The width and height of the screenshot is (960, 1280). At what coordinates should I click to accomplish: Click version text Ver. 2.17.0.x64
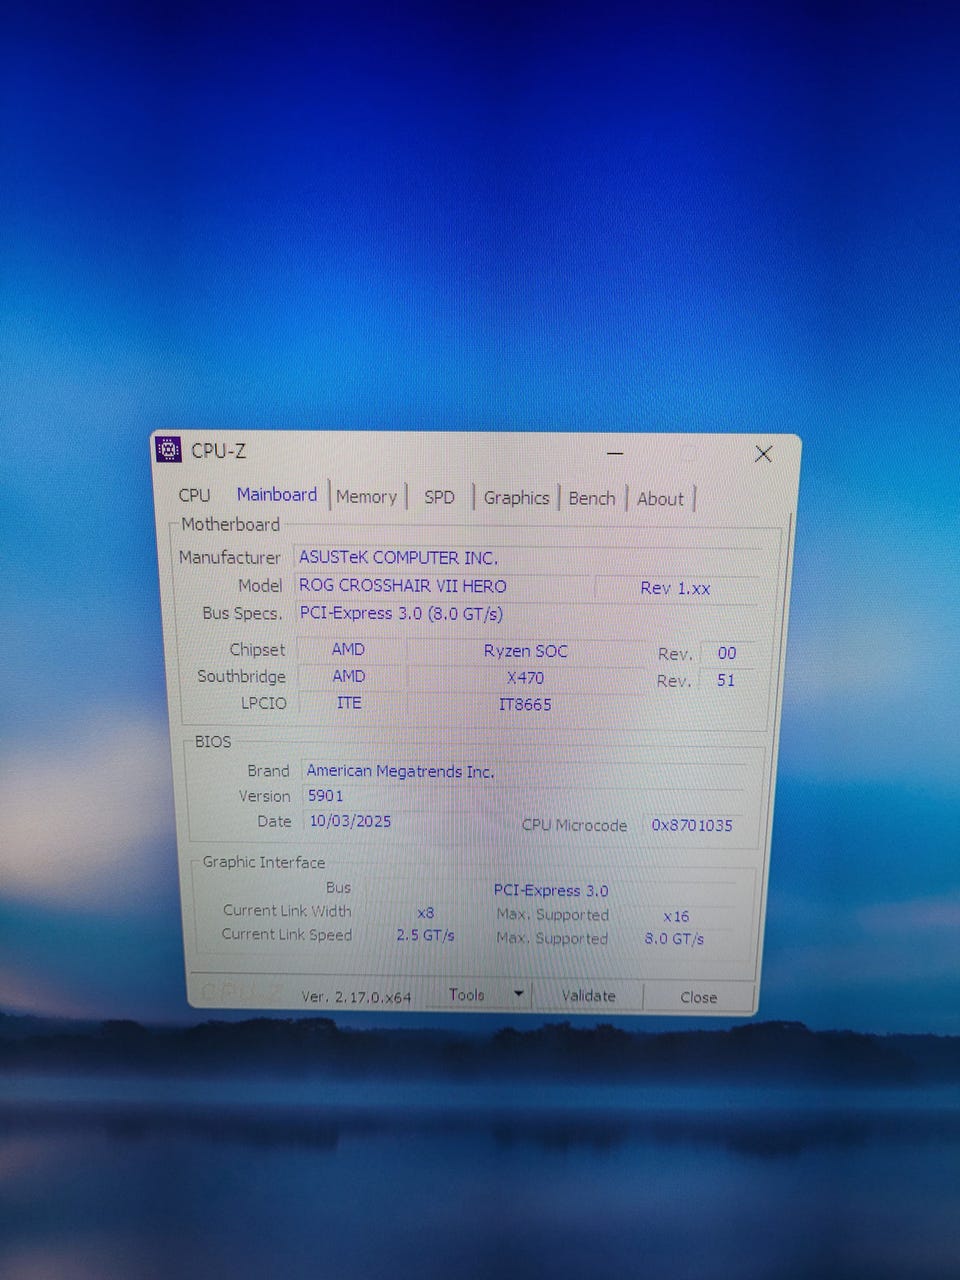tap(357, 997)
